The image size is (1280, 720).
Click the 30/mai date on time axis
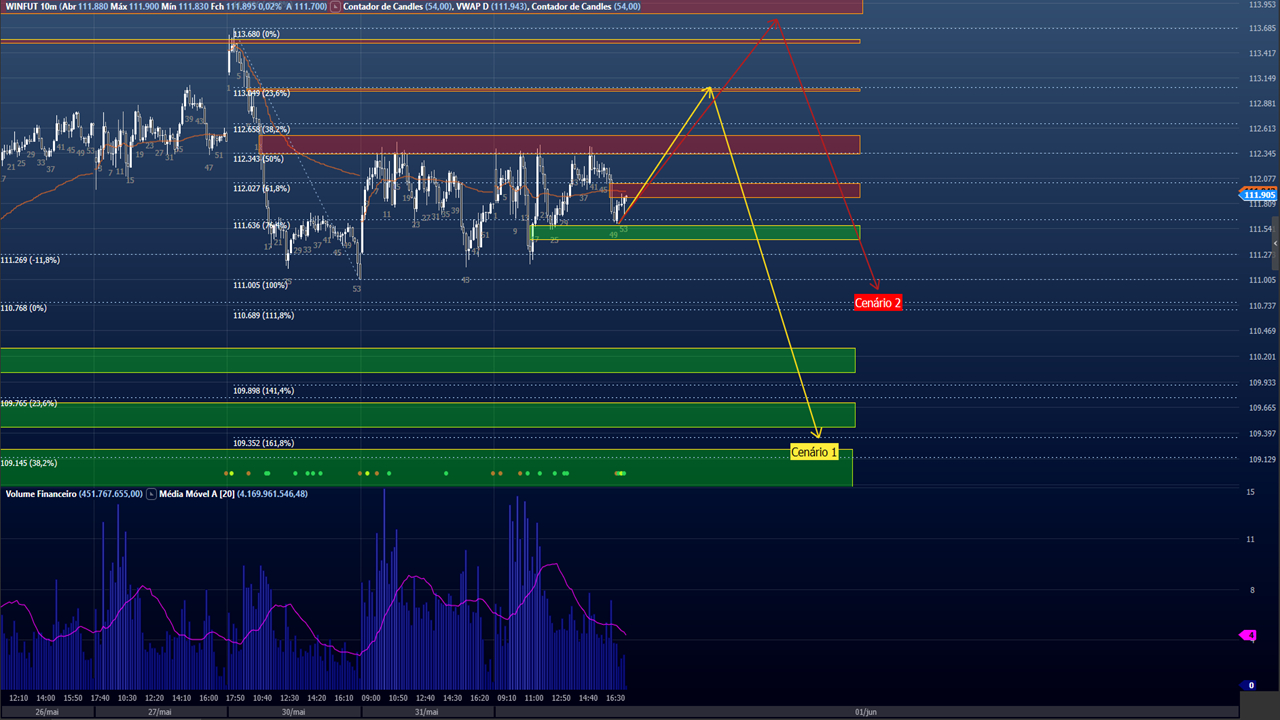[x=293, y=712]
